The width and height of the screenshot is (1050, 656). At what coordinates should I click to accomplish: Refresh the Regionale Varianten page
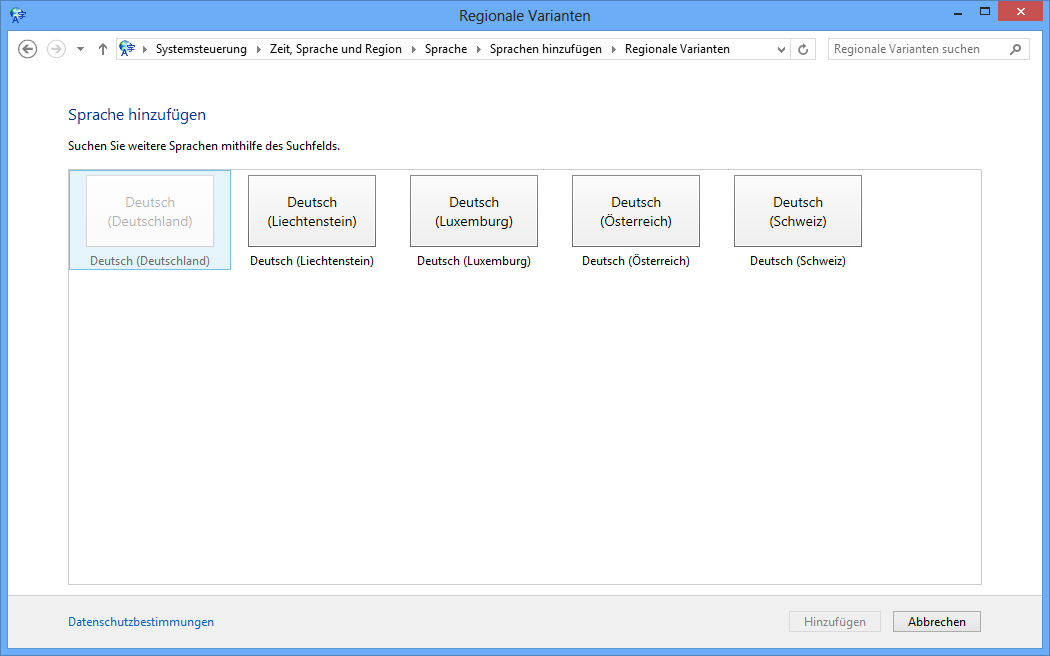coord(803,49)
